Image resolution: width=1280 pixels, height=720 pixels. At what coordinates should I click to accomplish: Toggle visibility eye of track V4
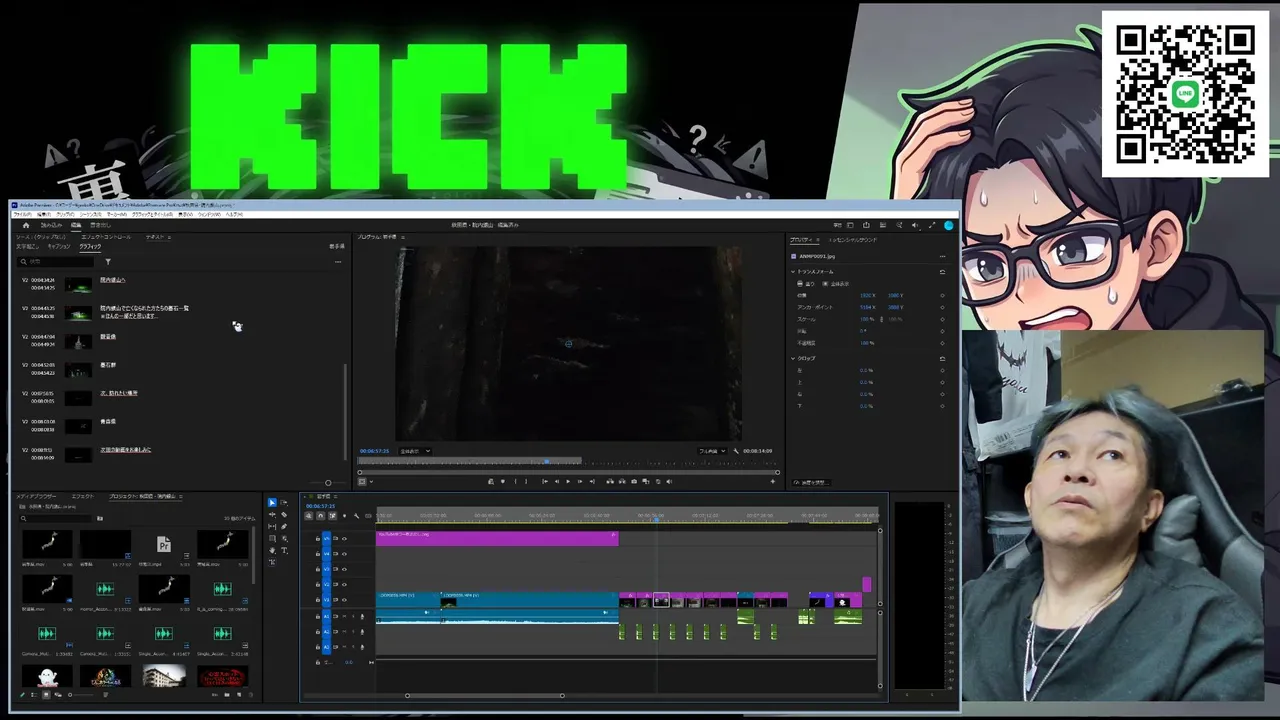(x=344, y=553)
